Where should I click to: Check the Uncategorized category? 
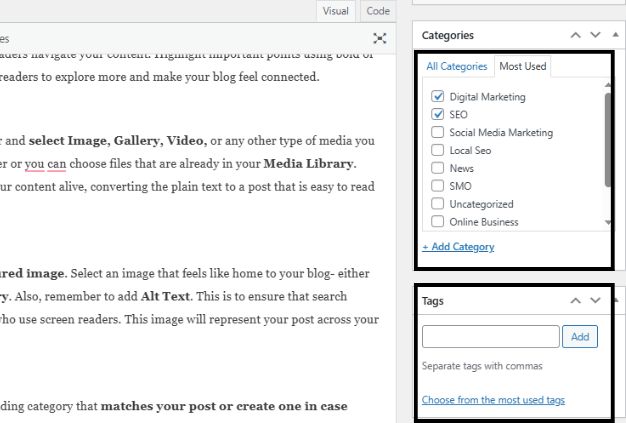[x=438, y=204]
